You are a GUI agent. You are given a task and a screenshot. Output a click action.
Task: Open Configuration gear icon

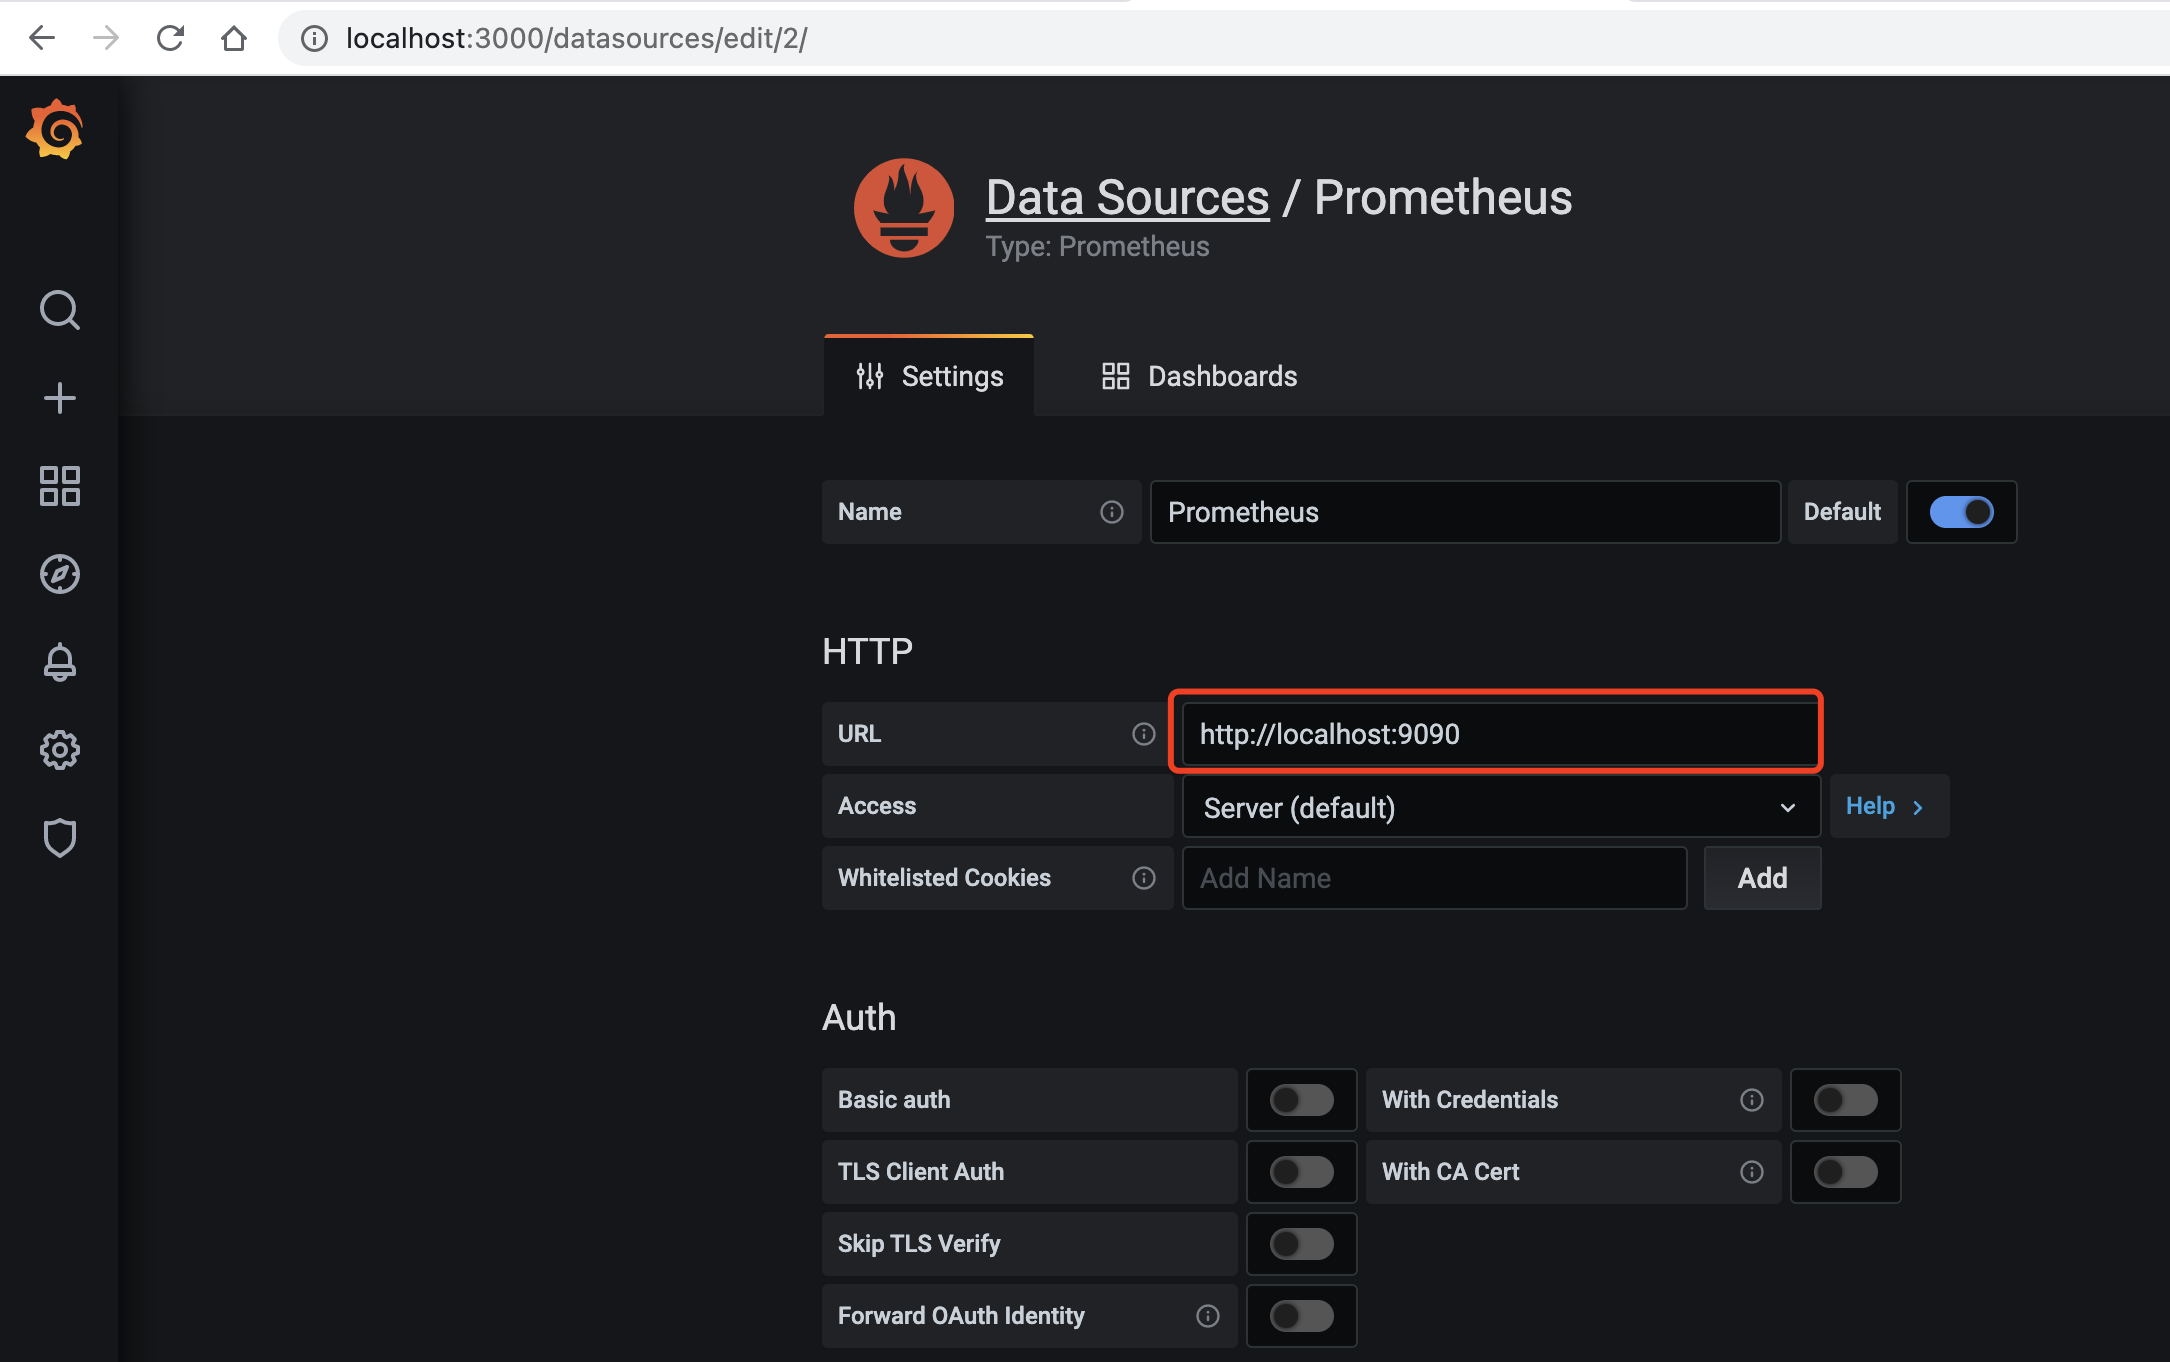(59, 750)
